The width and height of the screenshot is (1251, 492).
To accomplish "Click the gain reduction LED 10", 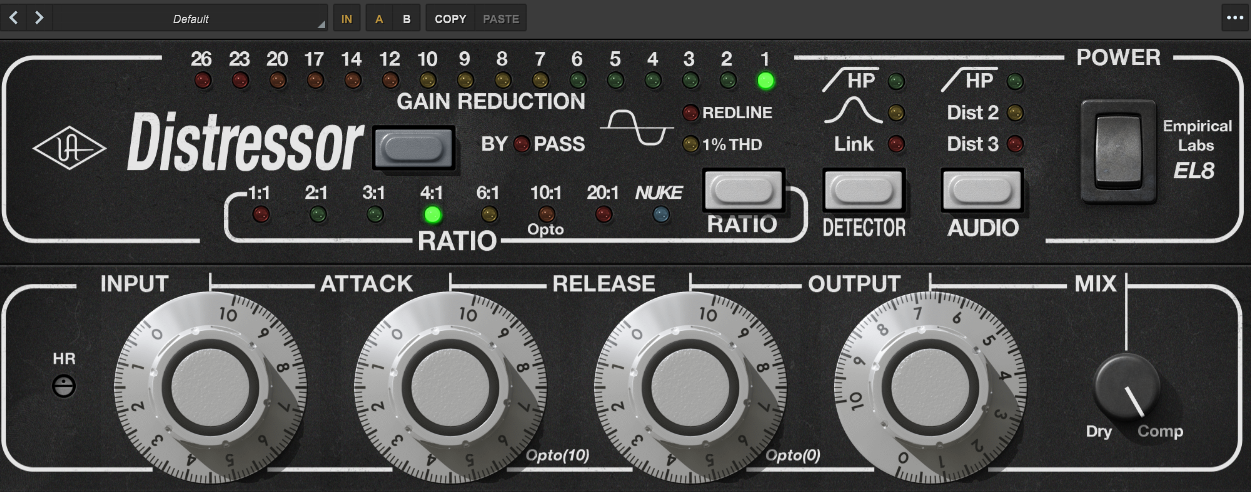I will [427, 80].
